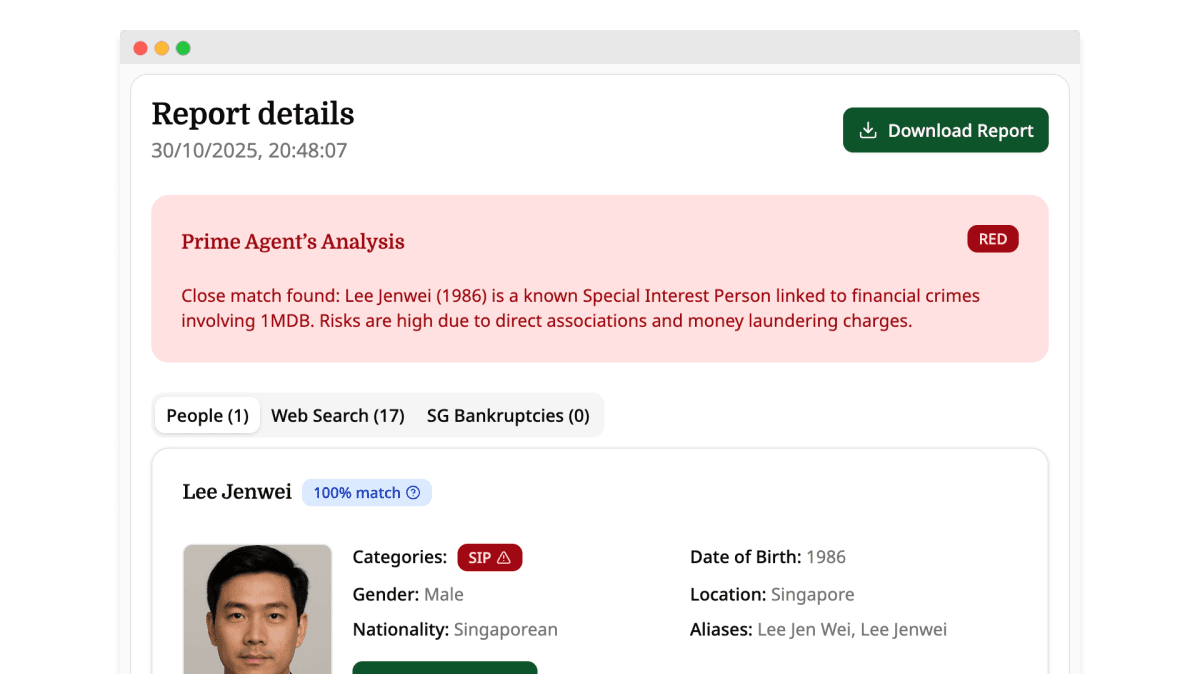Open the profile photo thumbnail
Image resolution: width=1198 pixels, height=674 pixels.
coord(257,608)
